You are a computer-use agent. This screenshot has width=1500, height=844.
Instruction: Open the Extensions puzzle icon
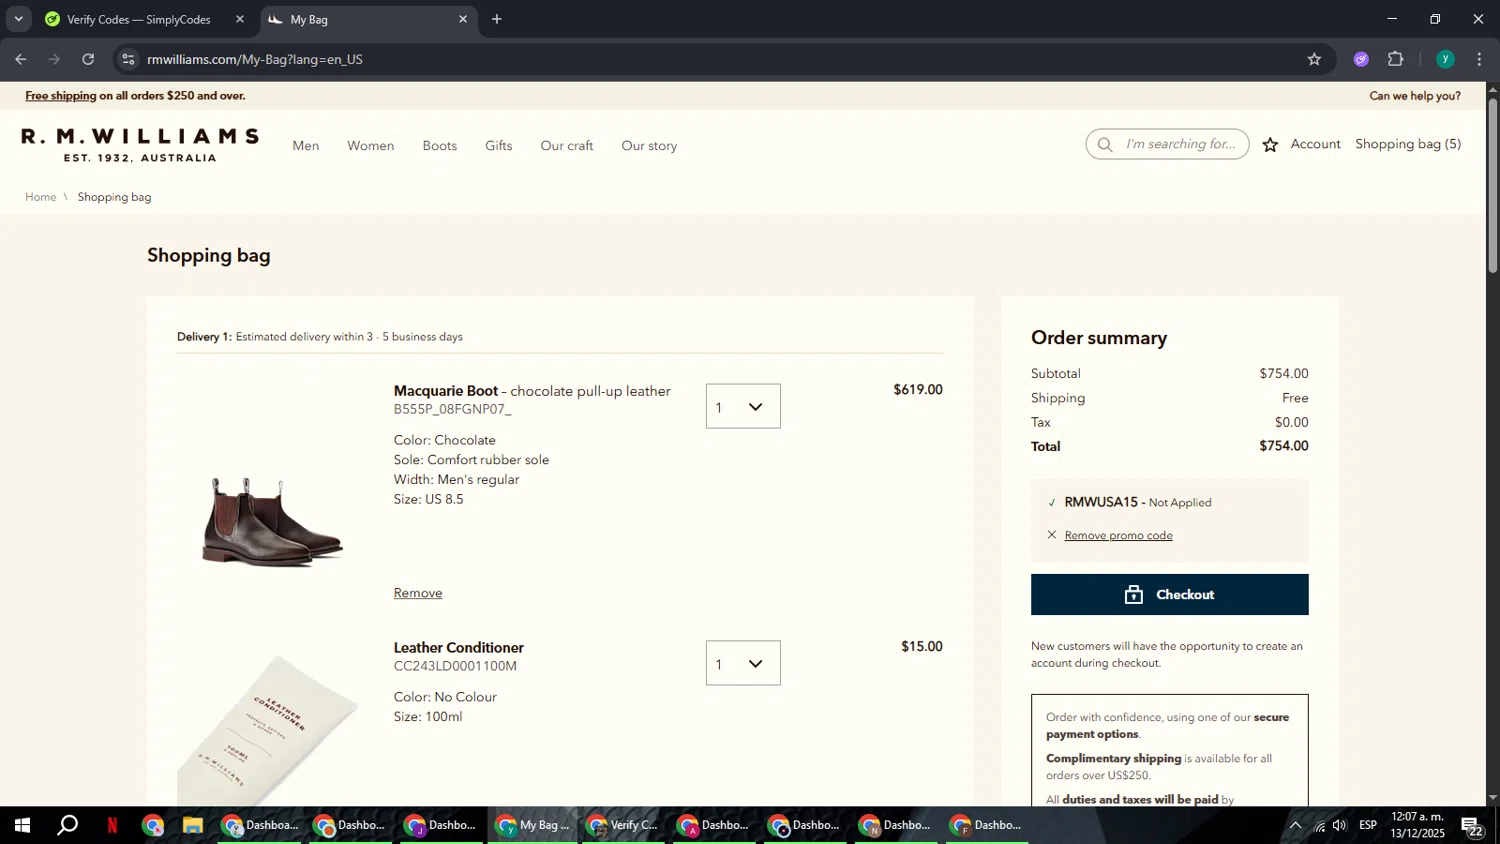[x=1396, y=59]
